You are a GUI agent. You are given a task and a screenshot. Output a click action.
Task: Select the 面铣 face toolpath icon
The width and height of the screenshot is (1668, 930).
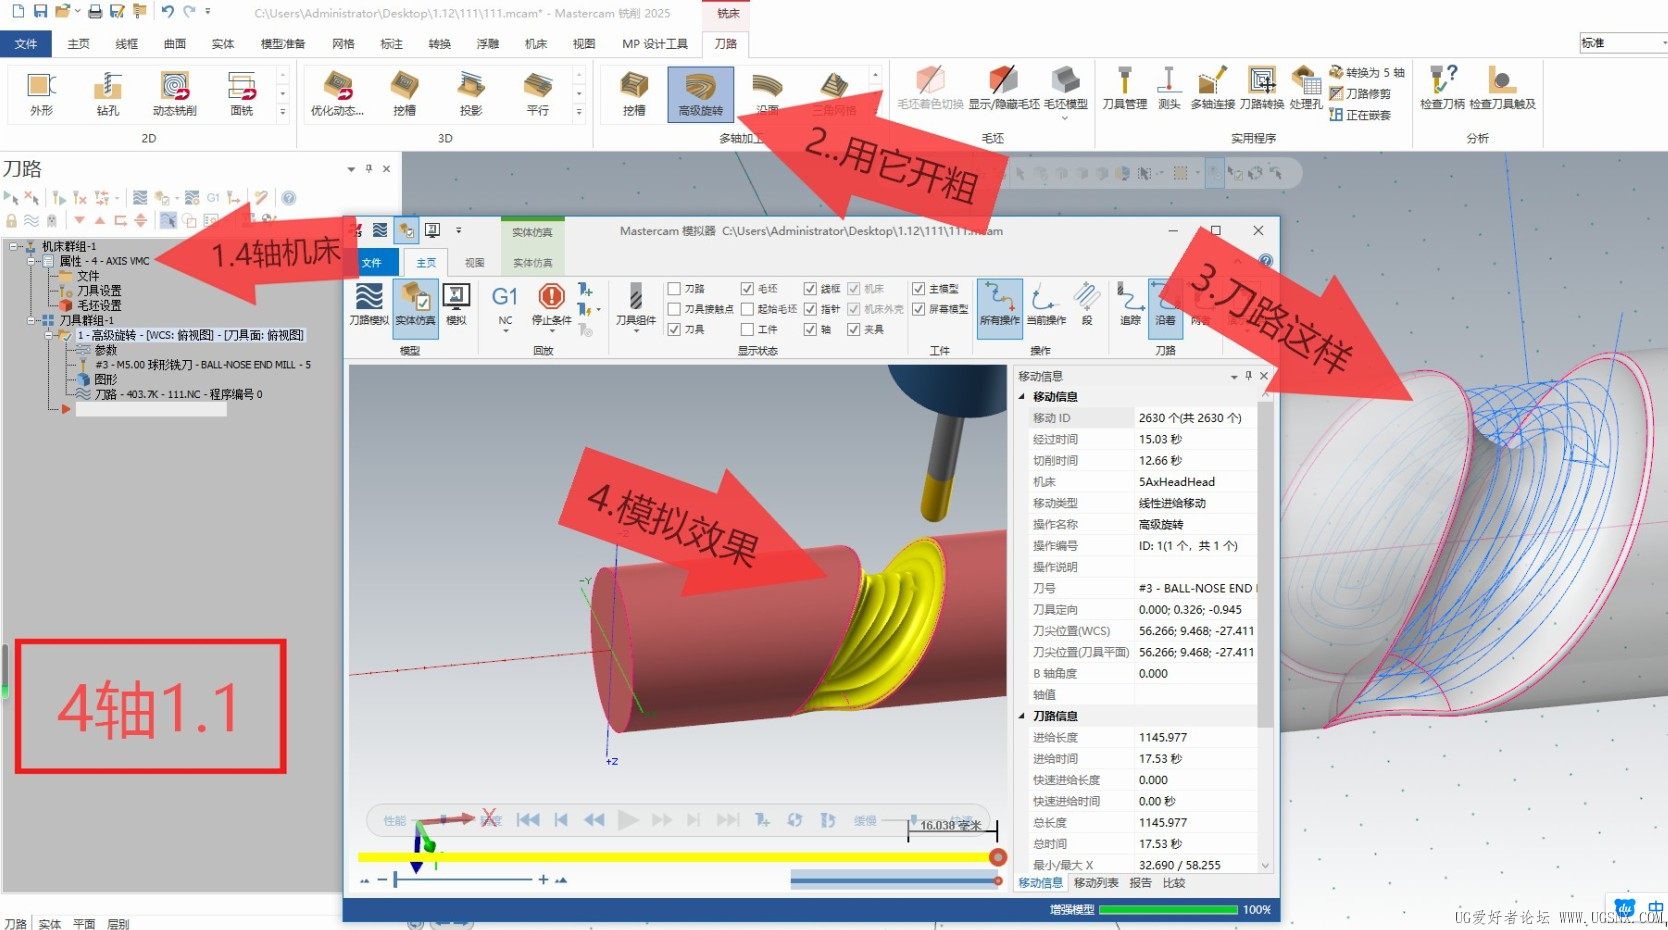pos(242,94)
